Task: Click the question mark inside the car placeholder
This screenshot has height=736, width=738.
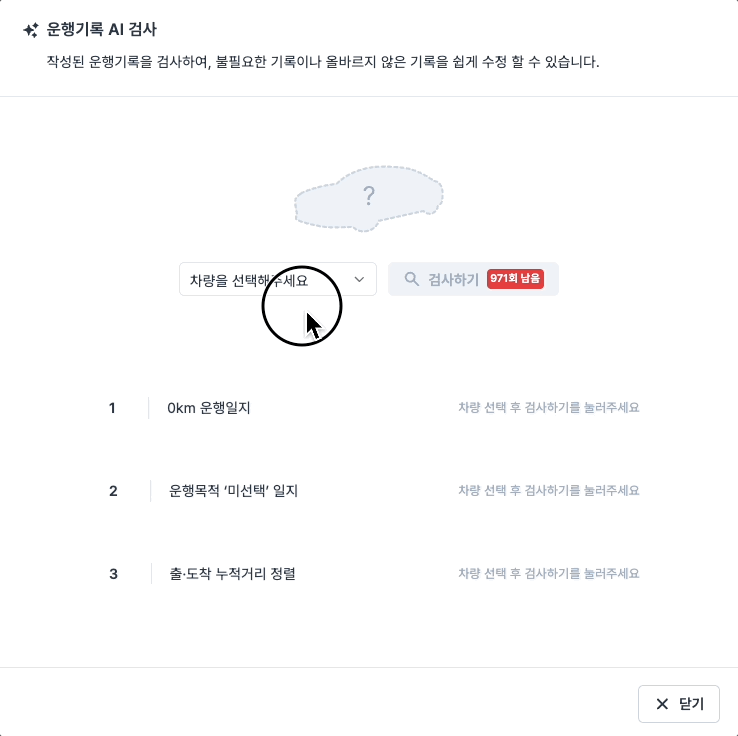Action: click(369, 196)
